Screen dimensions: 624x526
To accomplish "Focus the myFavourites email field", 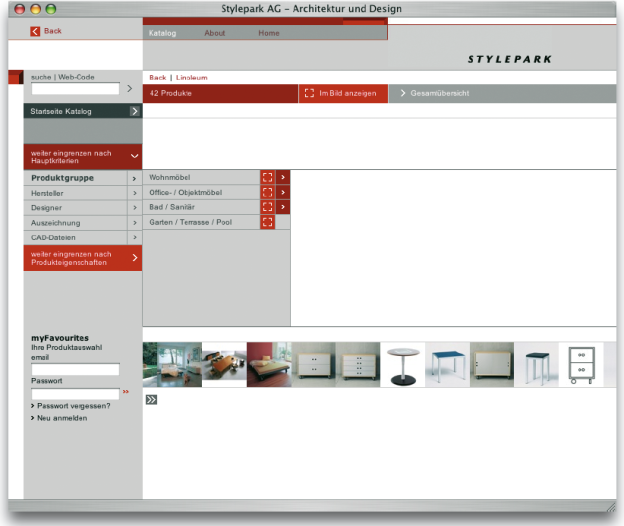I will (x=75, y=369).
